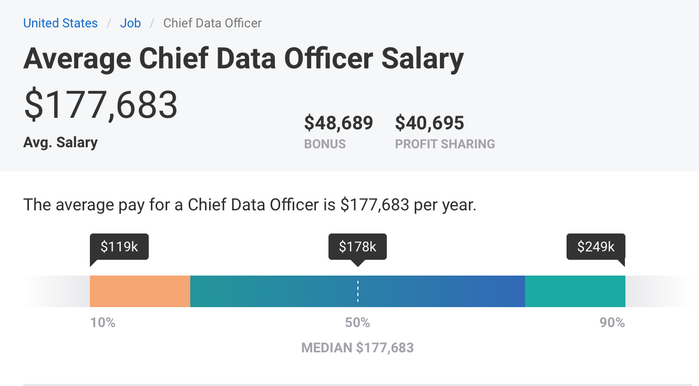Image resolution: width=699 pixels, height=386 pixels.
Task: Open the United States breadcrumb link
Action: click(x=60, y=23)
